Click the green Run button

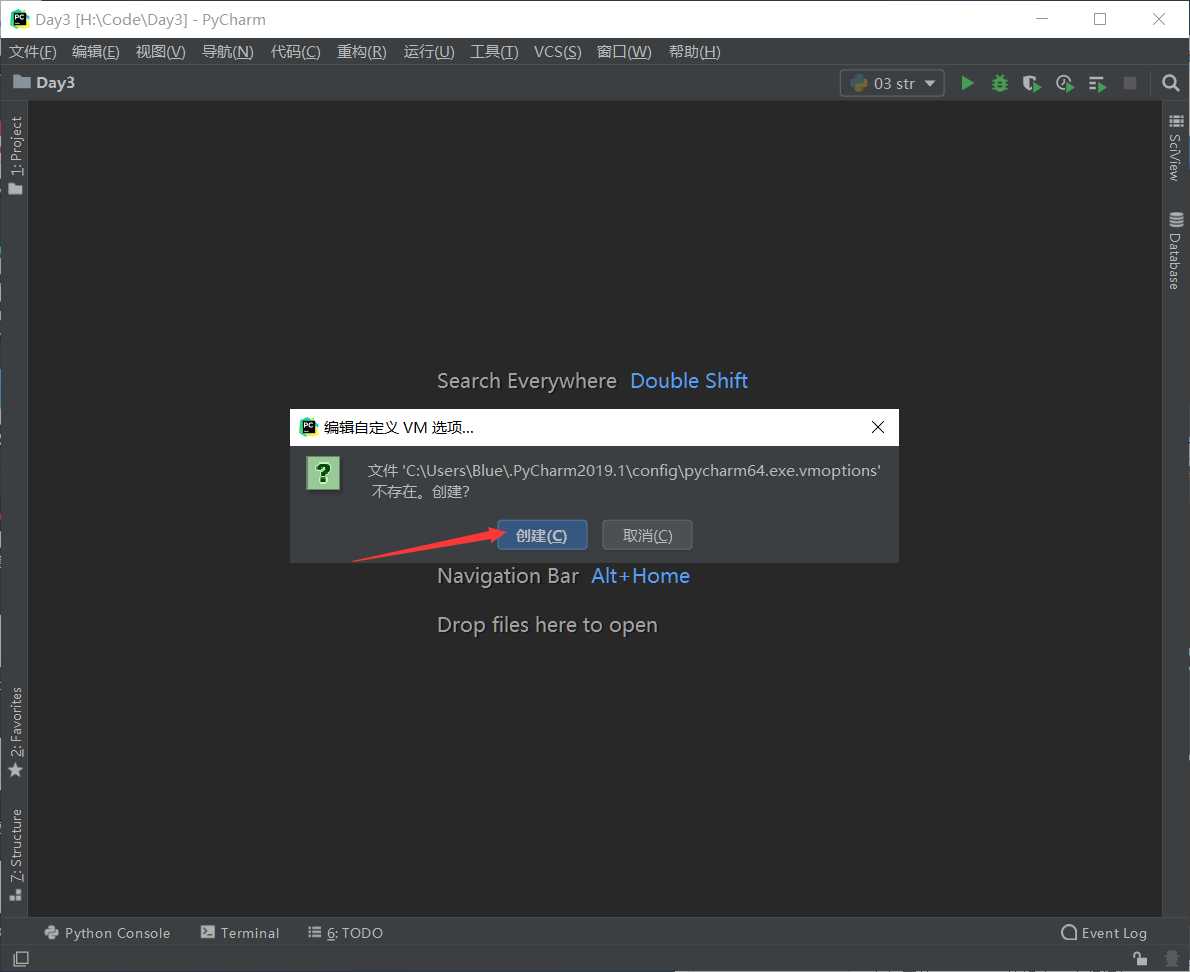pos(967,83)
